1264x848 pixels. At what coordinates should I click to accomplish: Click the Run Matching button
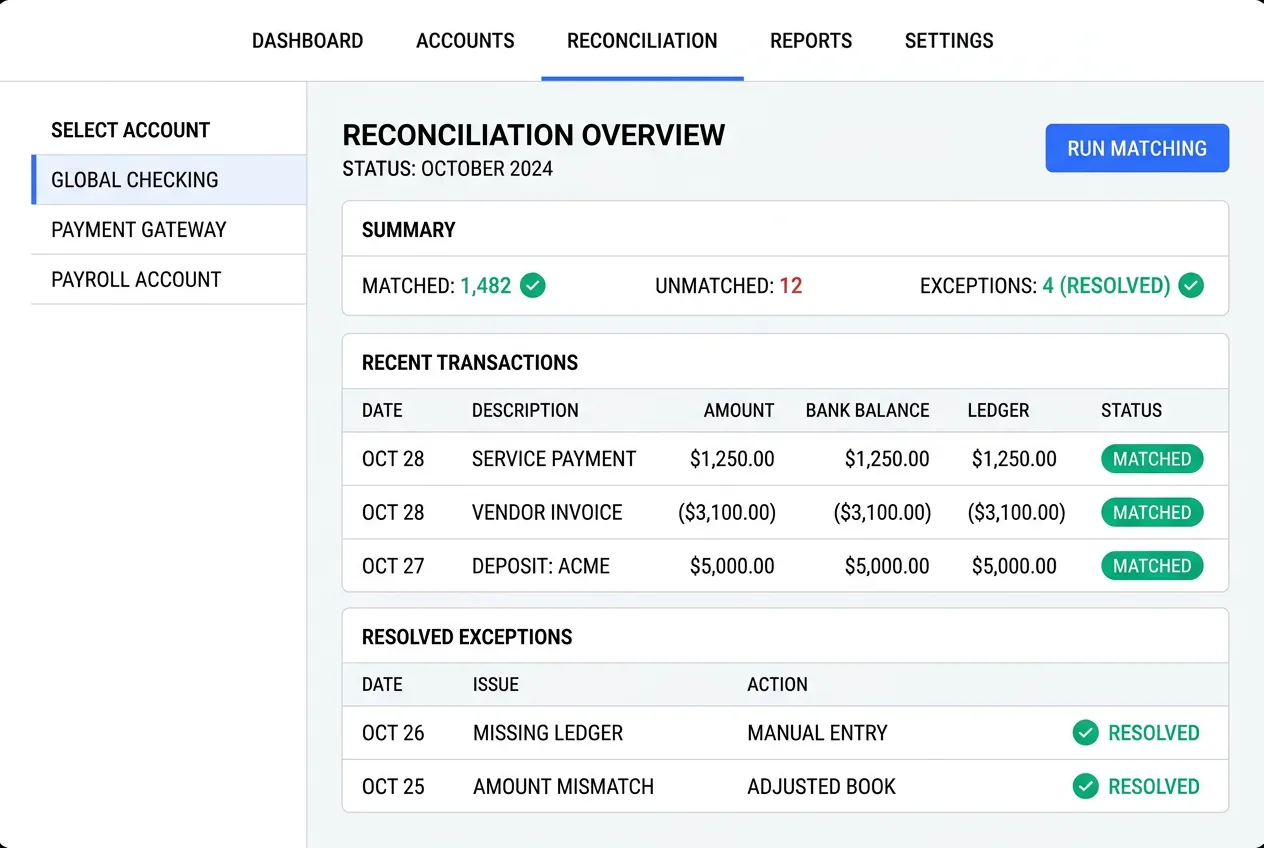(1137, 148)
